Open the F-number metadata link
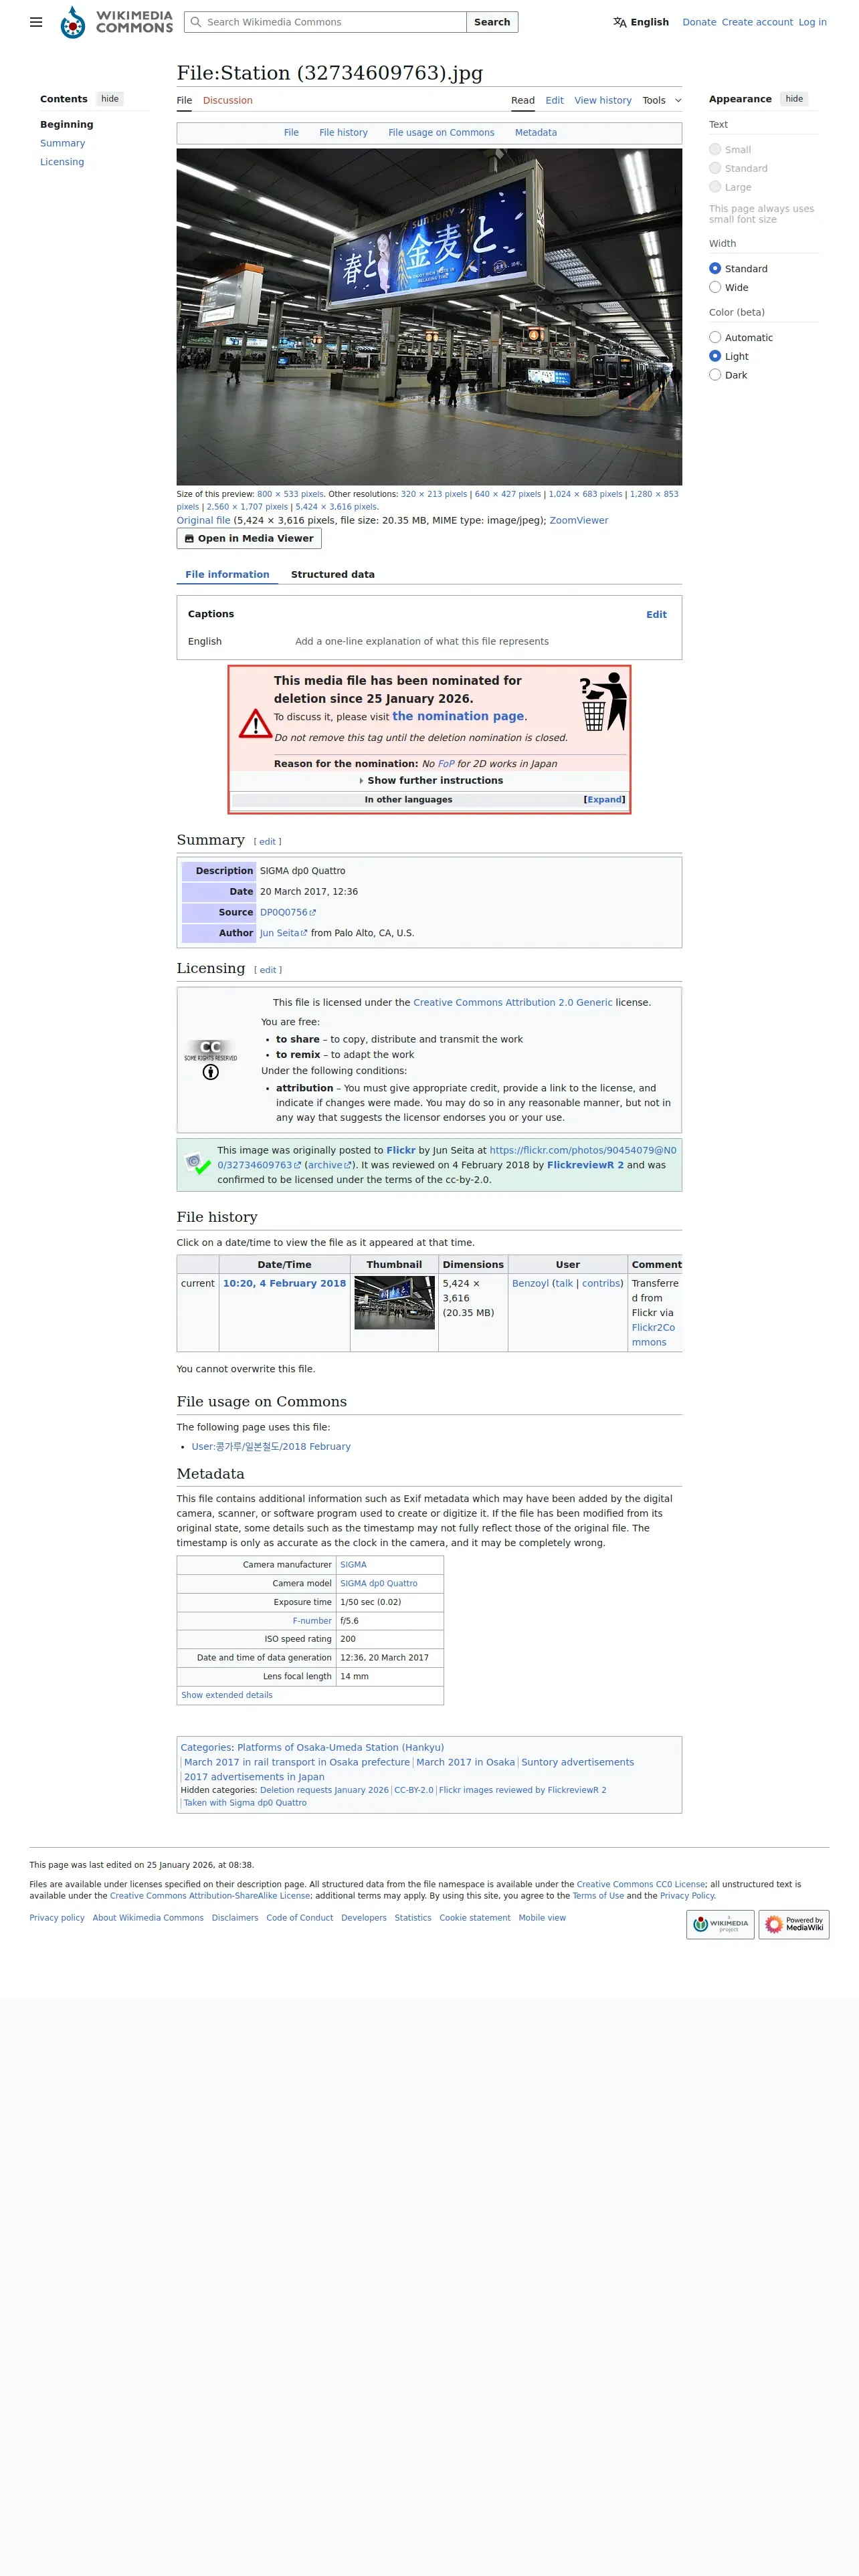Screen dimensions: 859x2576 (312, 1621)
